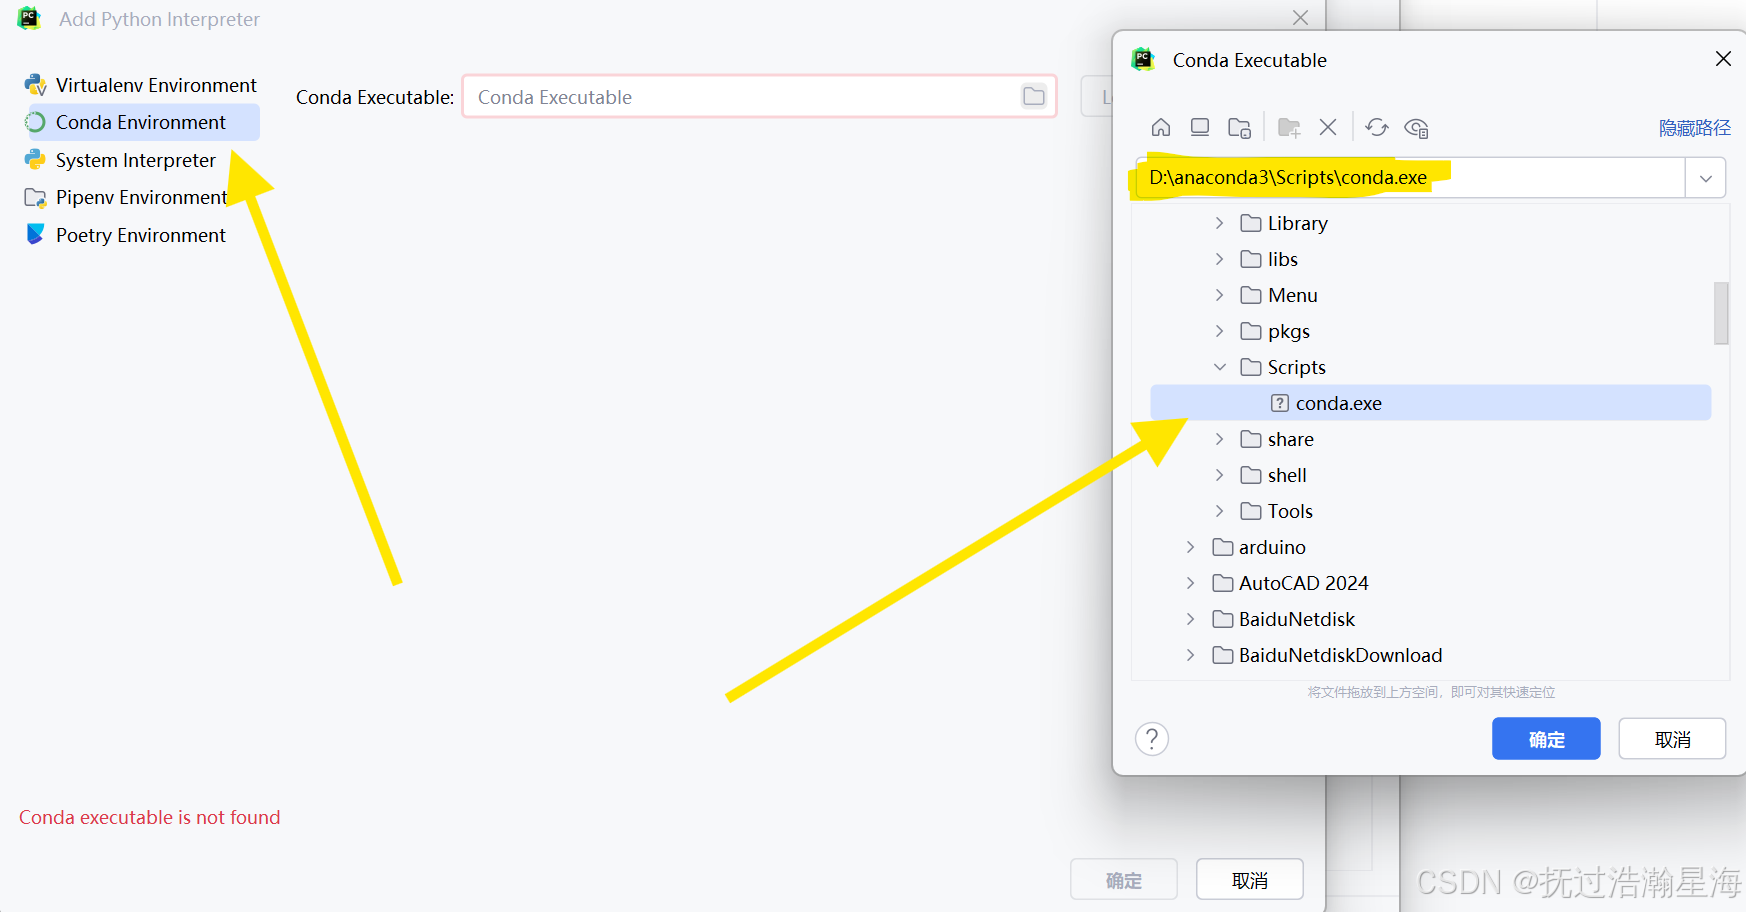The width and height of the screenshot is (1746, 912).
Task: Collapse the Scripts folder
Action: point(1219,366)
